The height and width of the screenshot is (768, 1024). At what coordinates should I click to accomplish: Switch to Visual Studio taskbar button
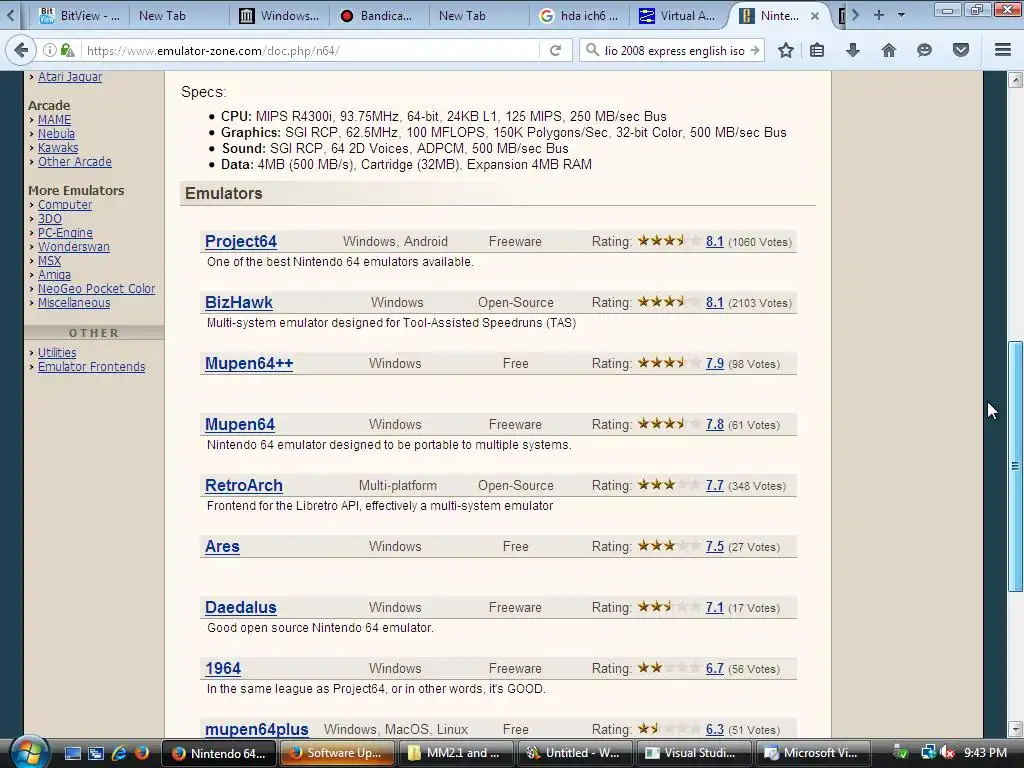(693, 753)
